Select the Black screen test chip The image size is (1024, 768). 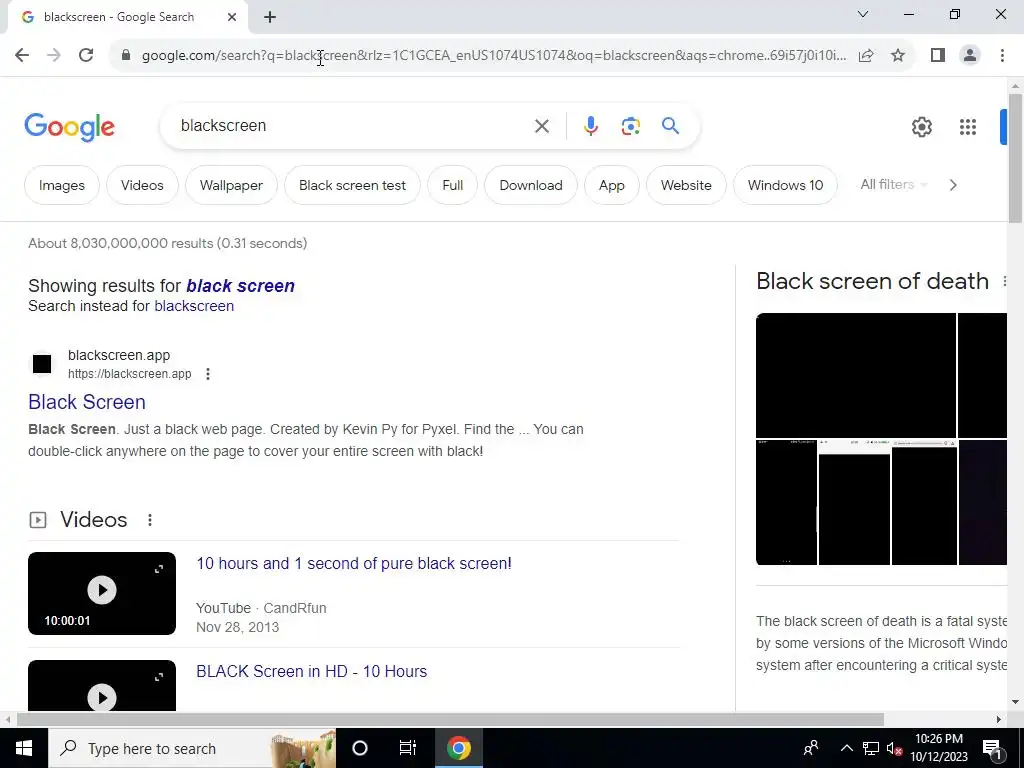coord(353,185)
